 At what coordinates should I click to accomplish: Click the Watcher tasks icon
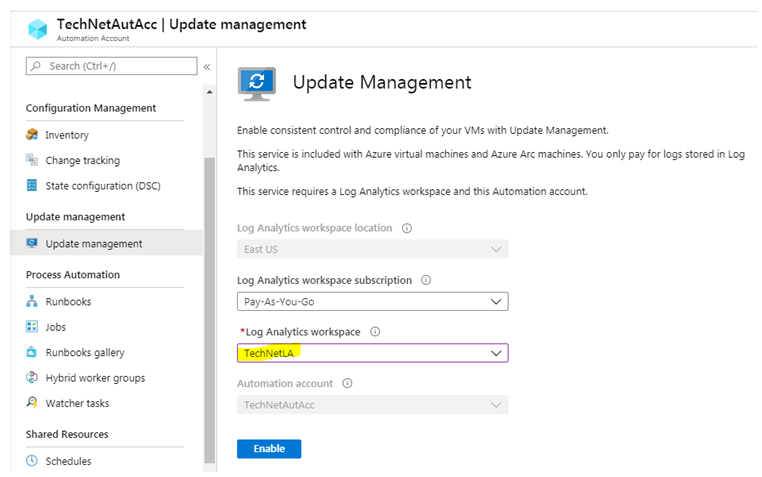click(32, 403)
